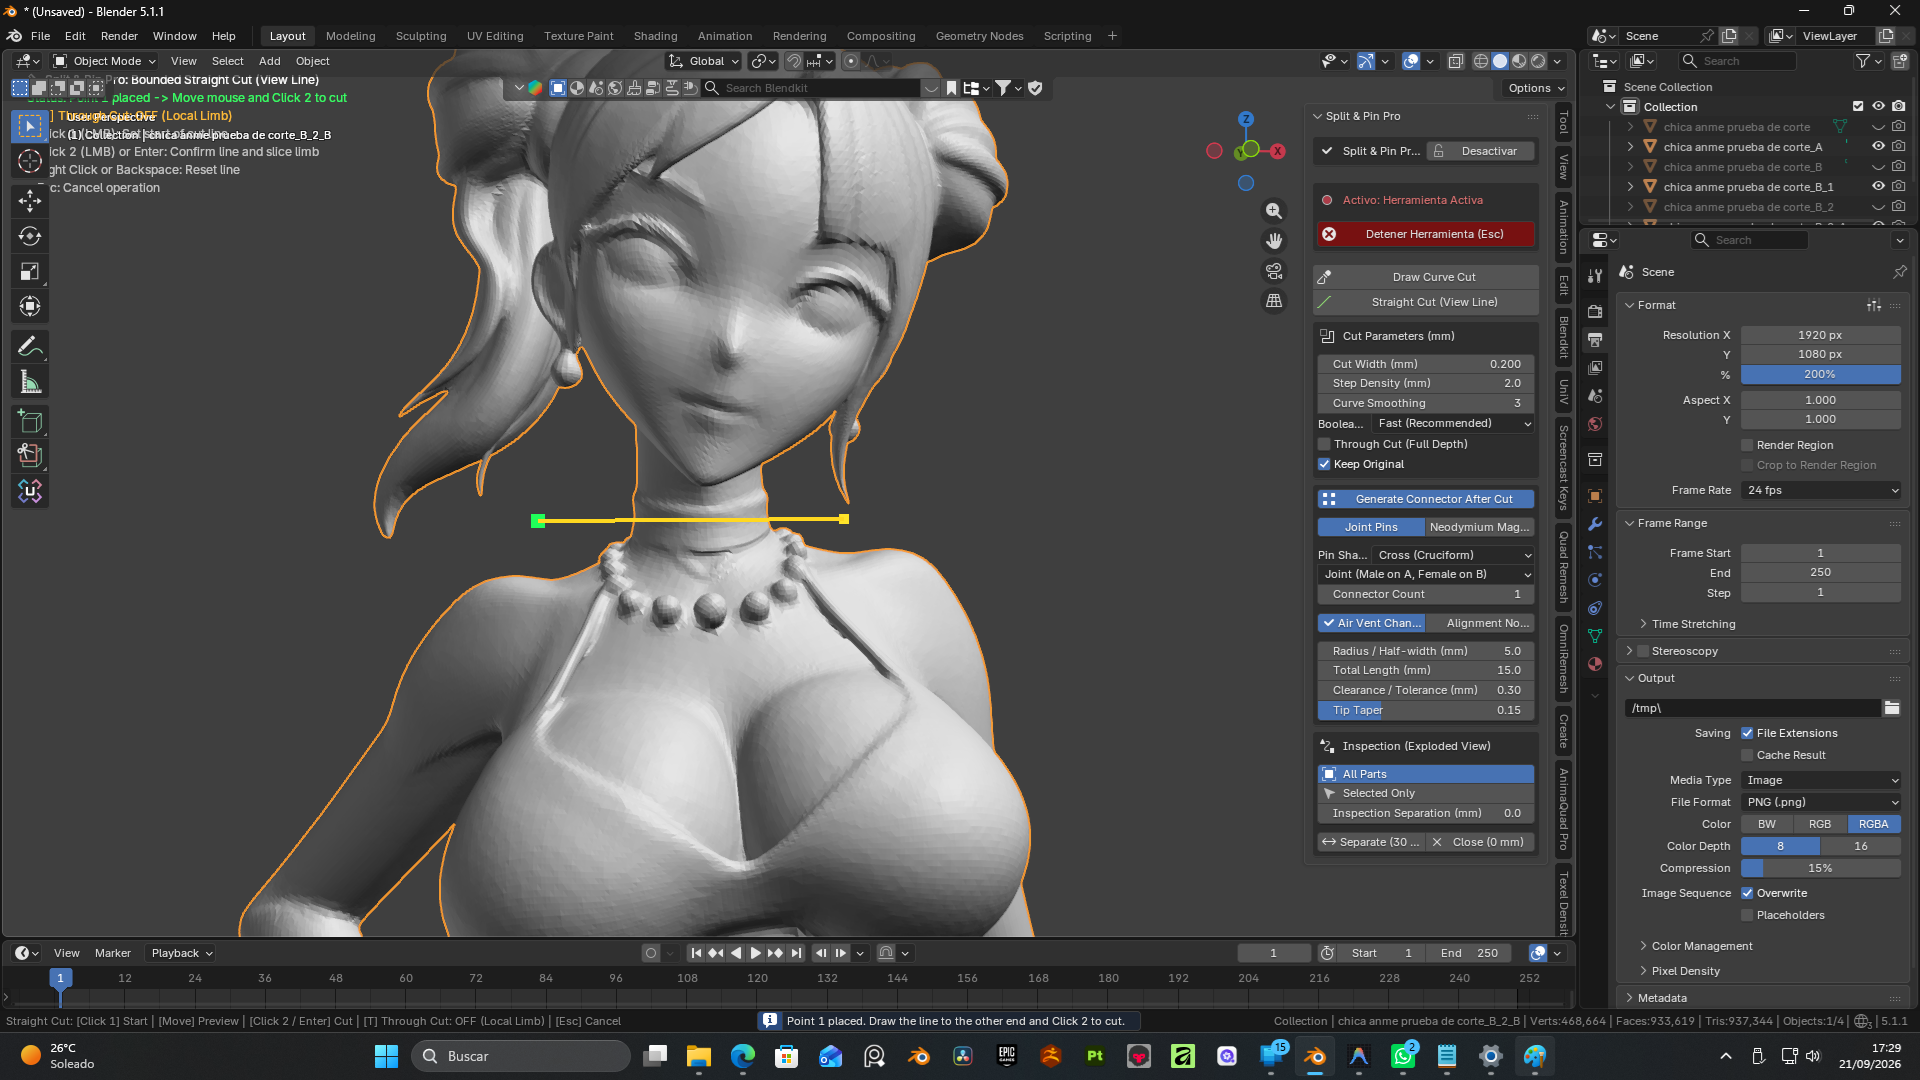Switch to the Sculpting workspace tab
This screenshot has height=1080, width=1920.
421,36
